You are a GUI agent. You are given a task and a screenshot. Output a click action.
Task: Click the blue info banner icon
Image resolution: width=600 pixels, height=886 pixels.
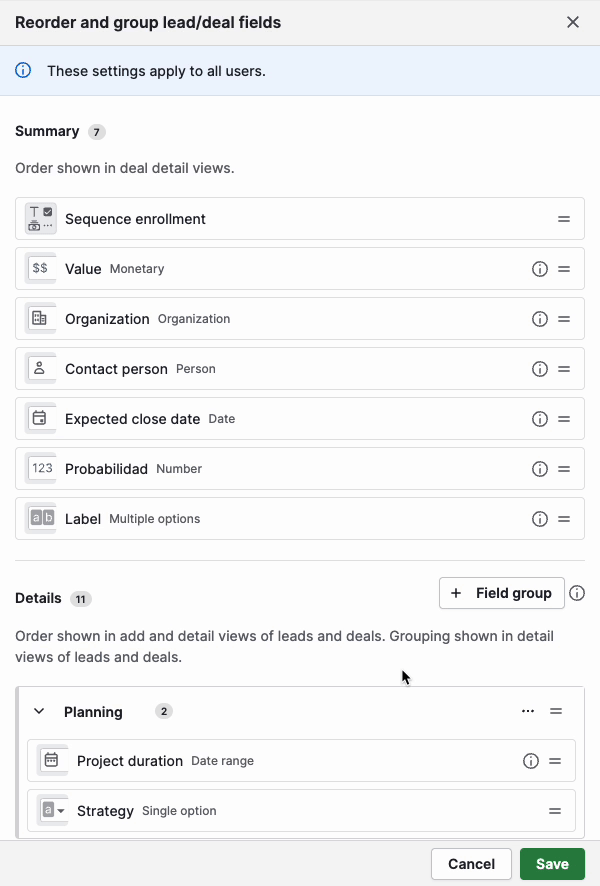pyautogui.click(x=23, y=71)
